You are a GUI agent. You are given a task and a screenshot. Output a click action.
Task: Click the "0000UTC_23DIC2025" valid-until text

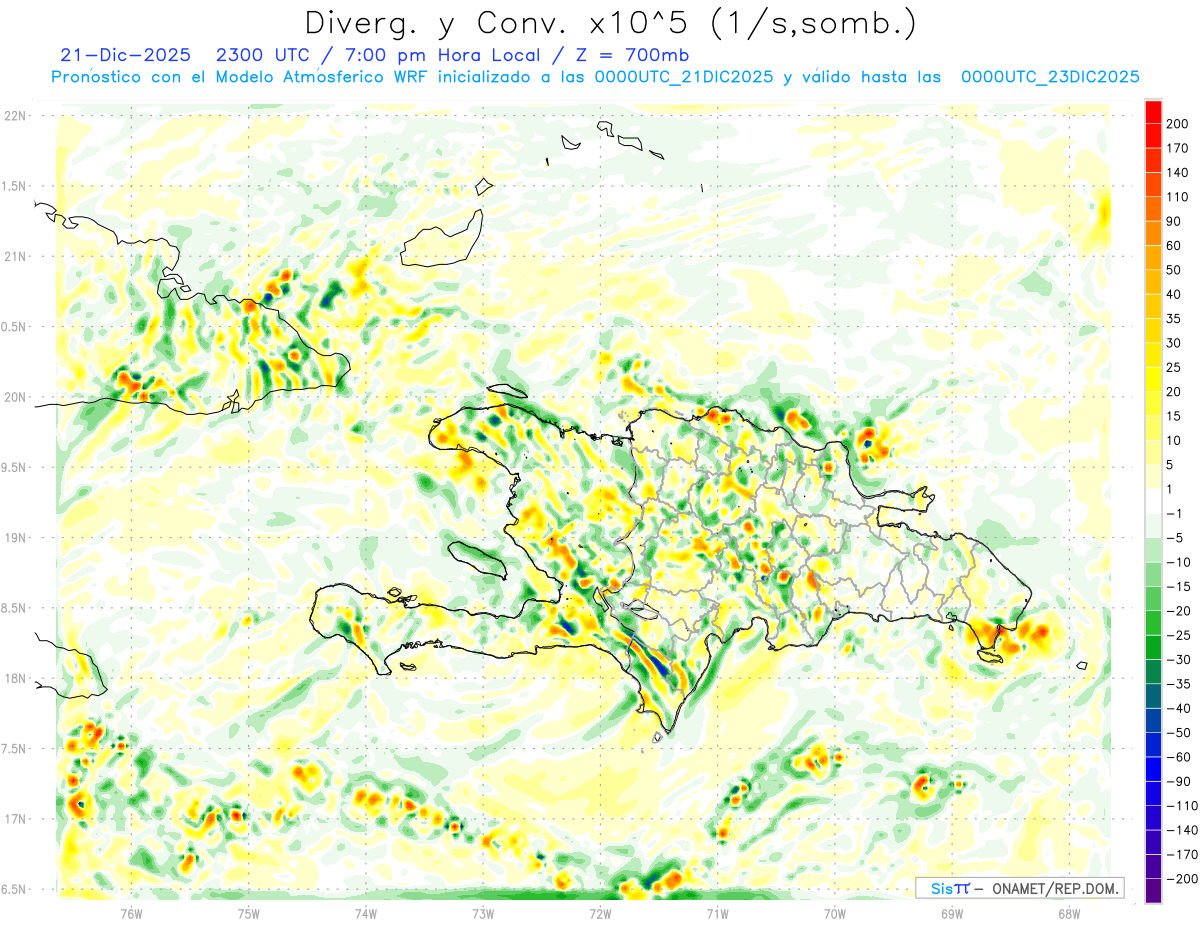point(1050,77)
